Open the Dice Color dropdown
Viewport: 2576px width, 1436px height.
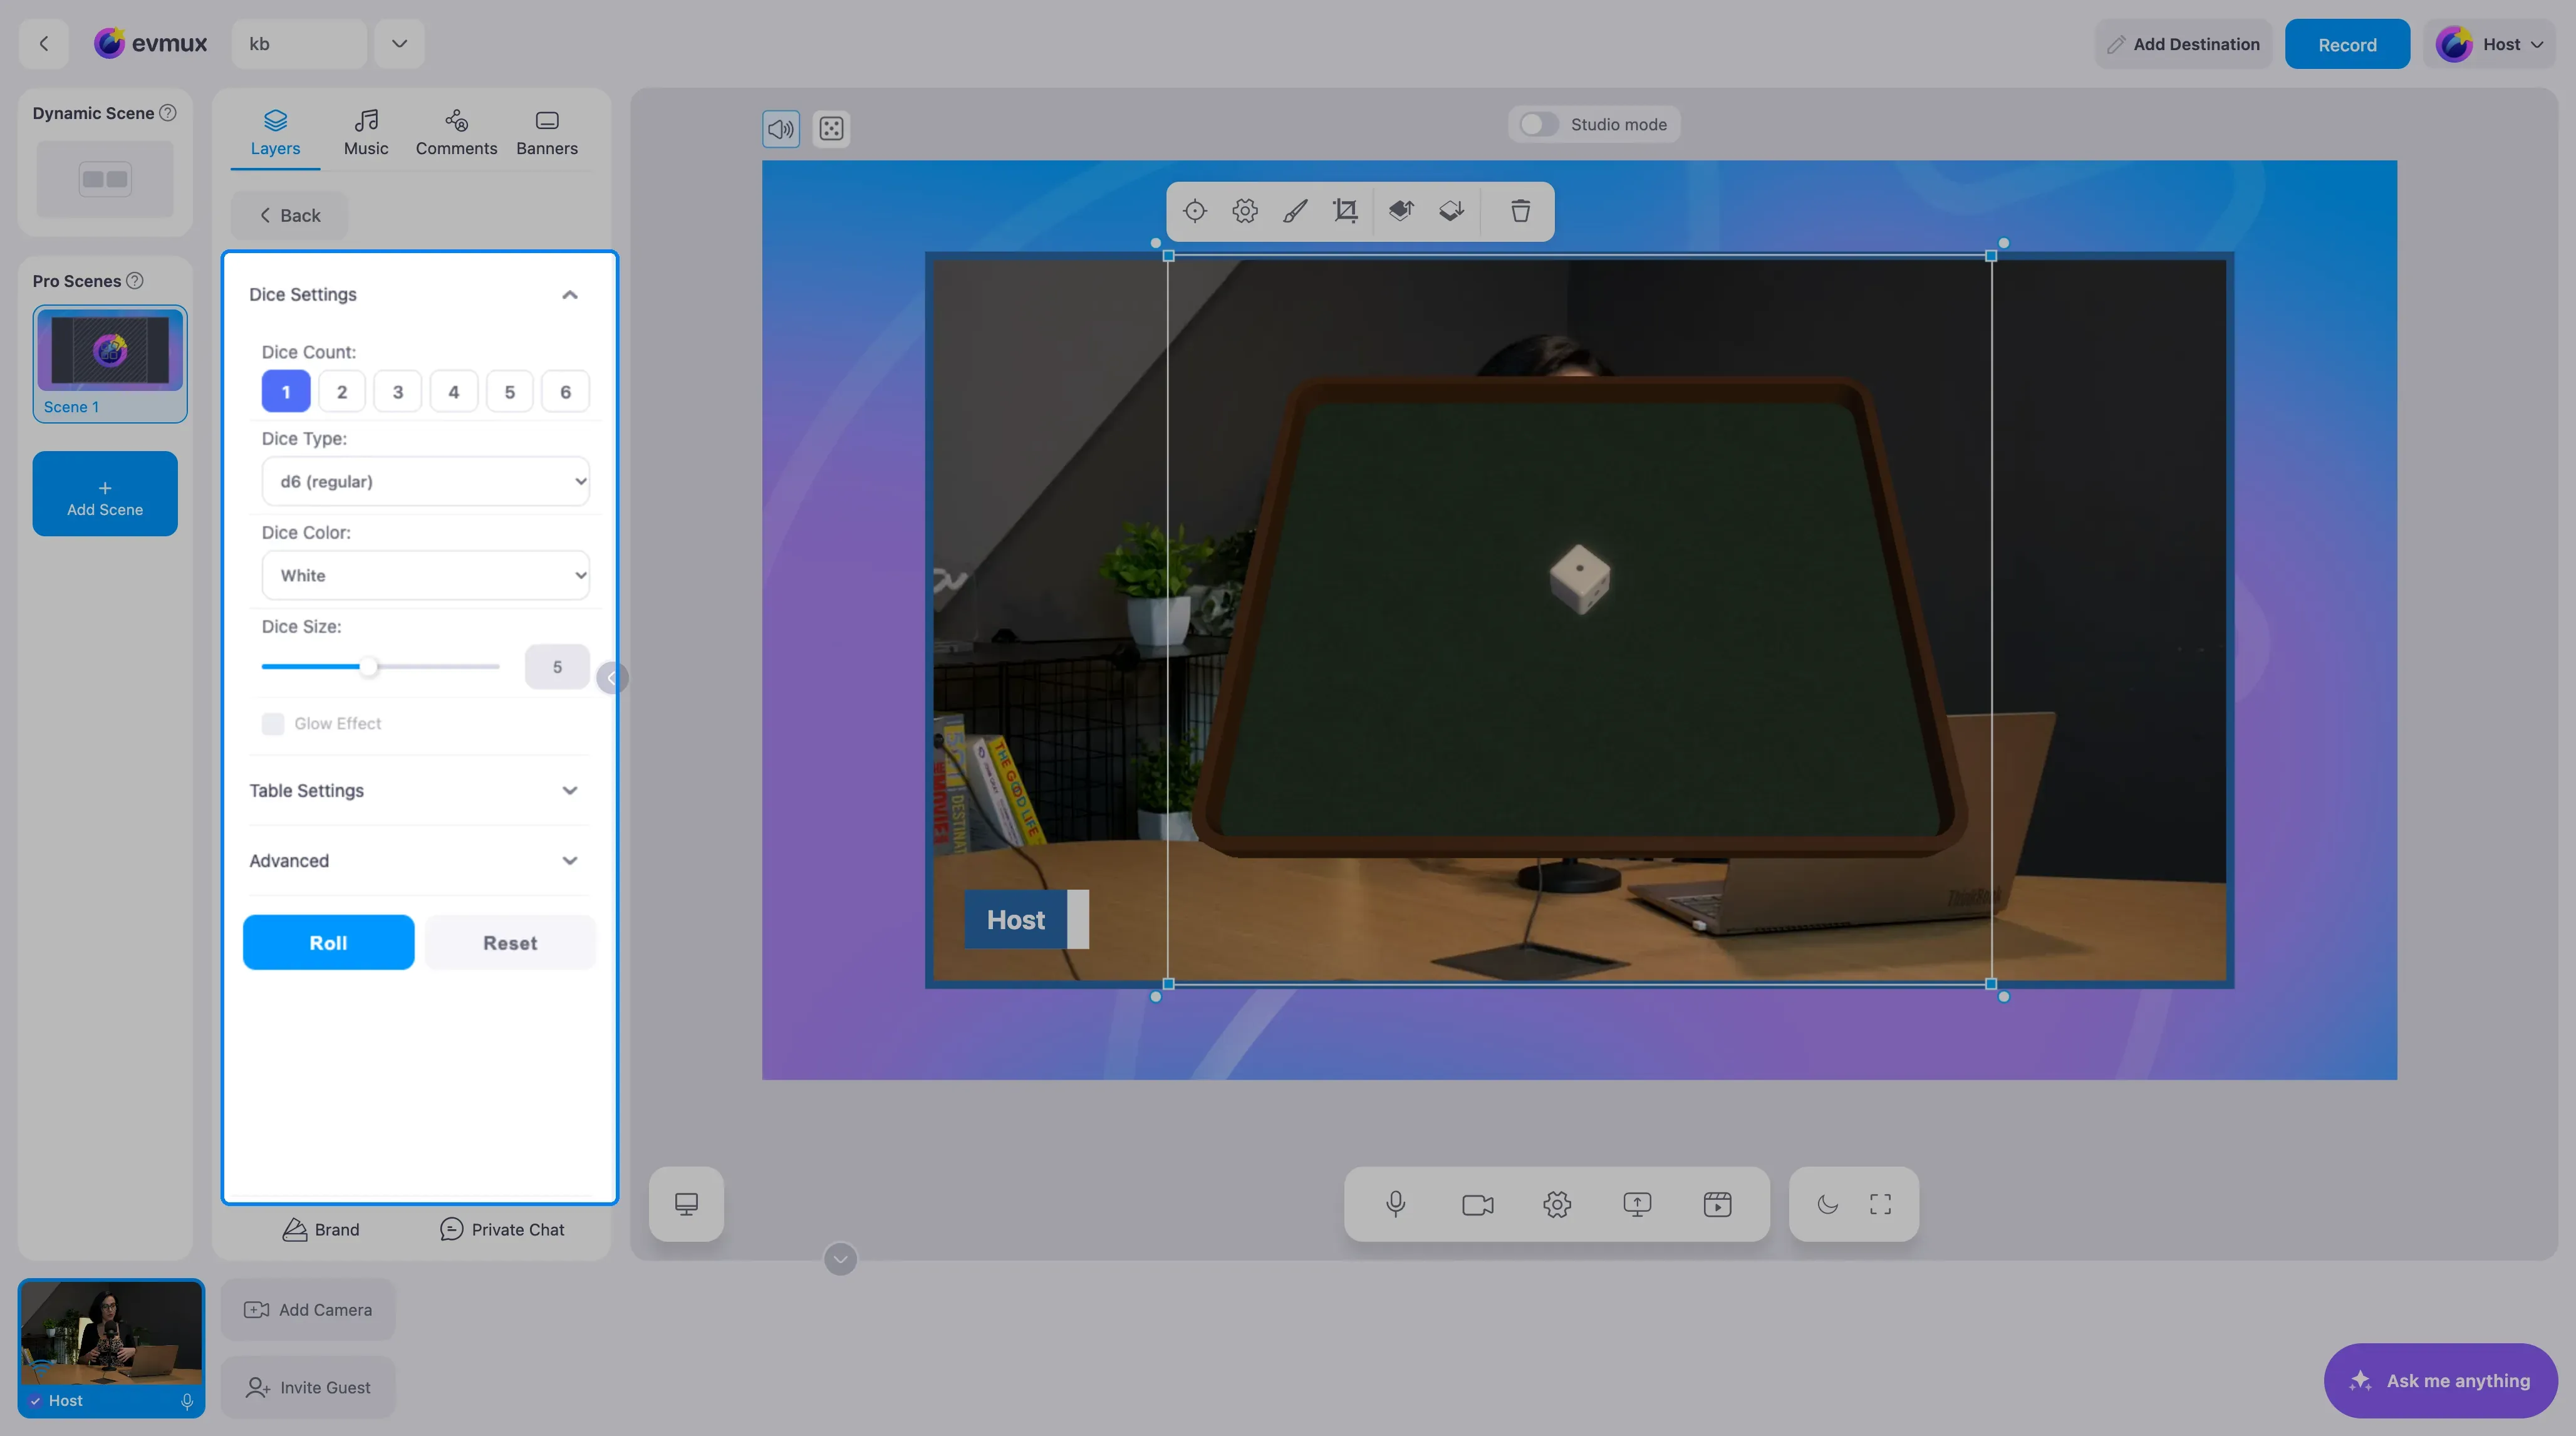(425, 575)
